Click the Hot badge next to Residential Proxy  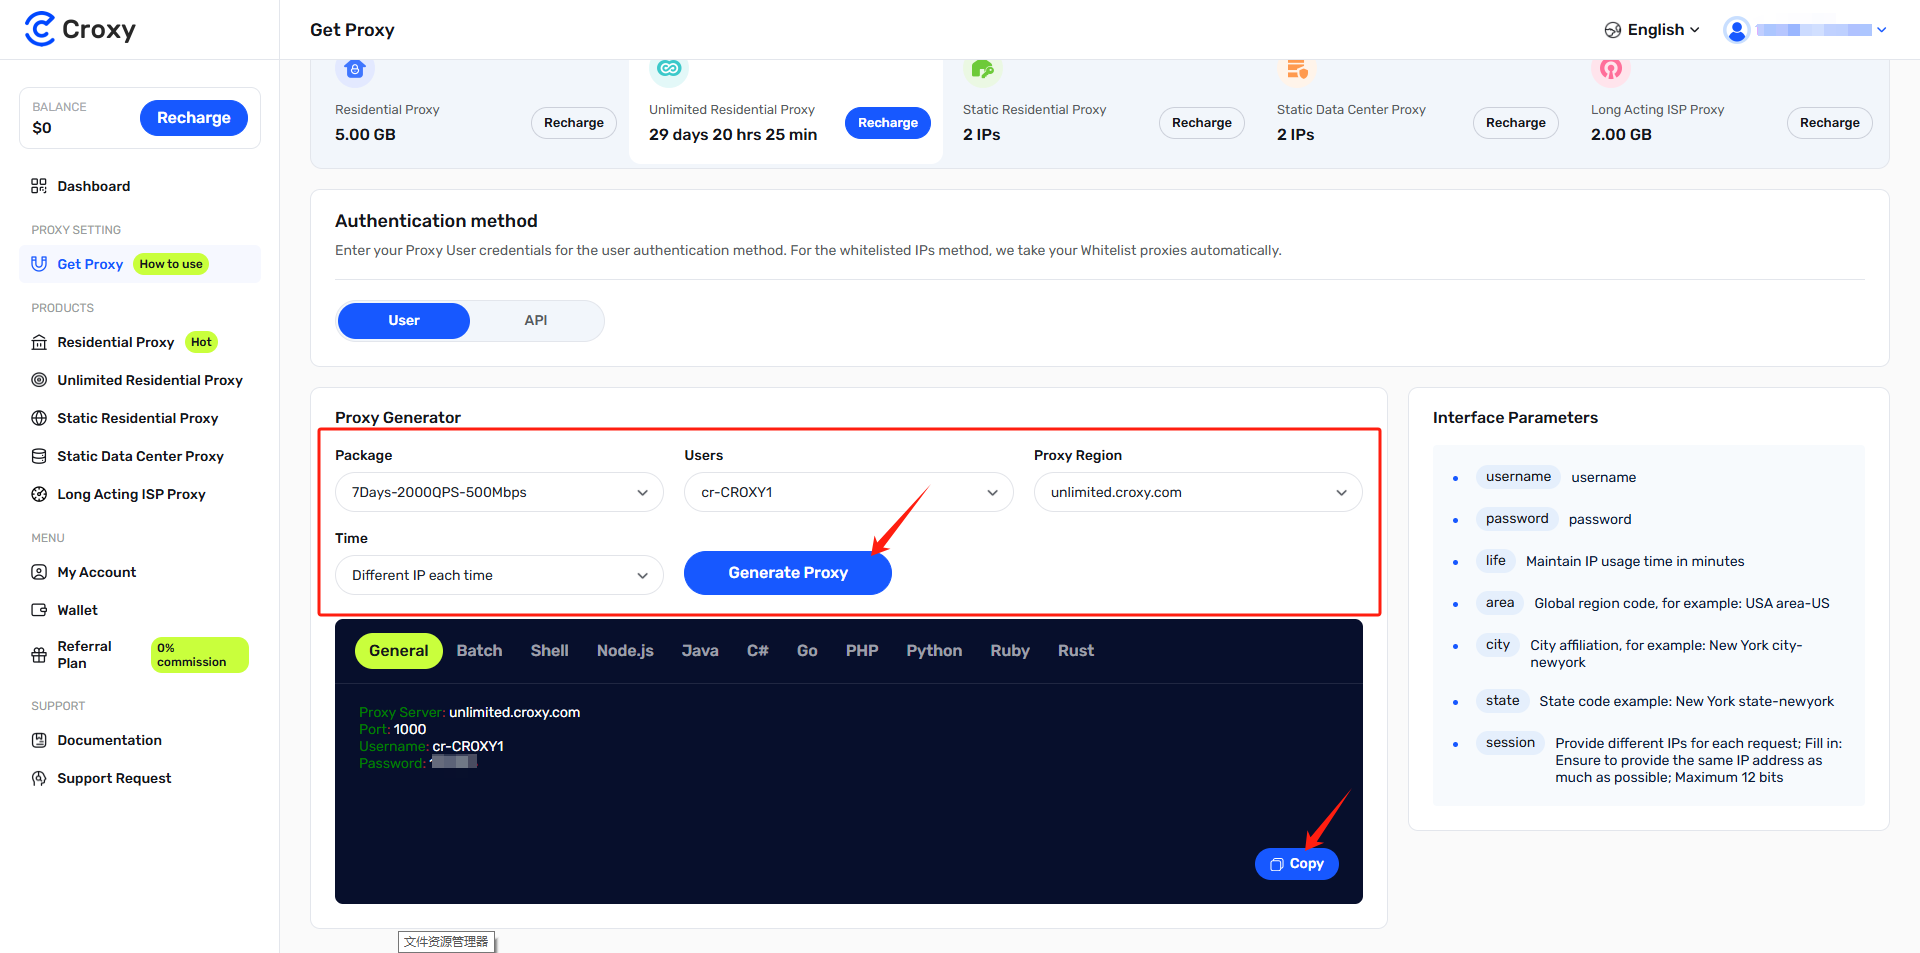point(201,342)
